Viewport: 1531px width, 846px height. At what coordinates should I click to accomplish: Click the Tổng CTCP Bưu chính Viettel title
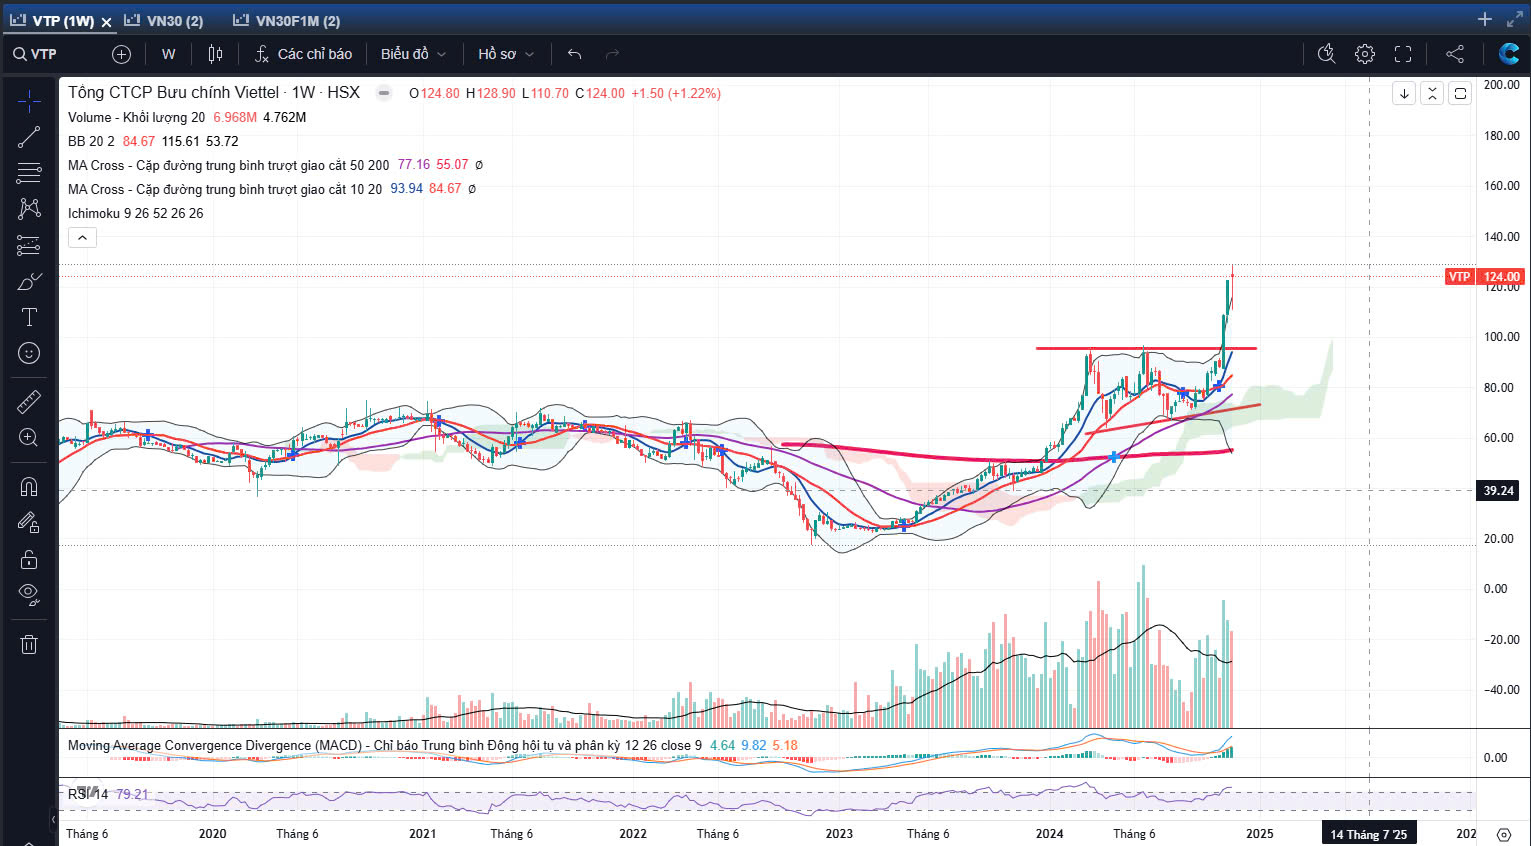pyautogui.click(x=173, y=92)
